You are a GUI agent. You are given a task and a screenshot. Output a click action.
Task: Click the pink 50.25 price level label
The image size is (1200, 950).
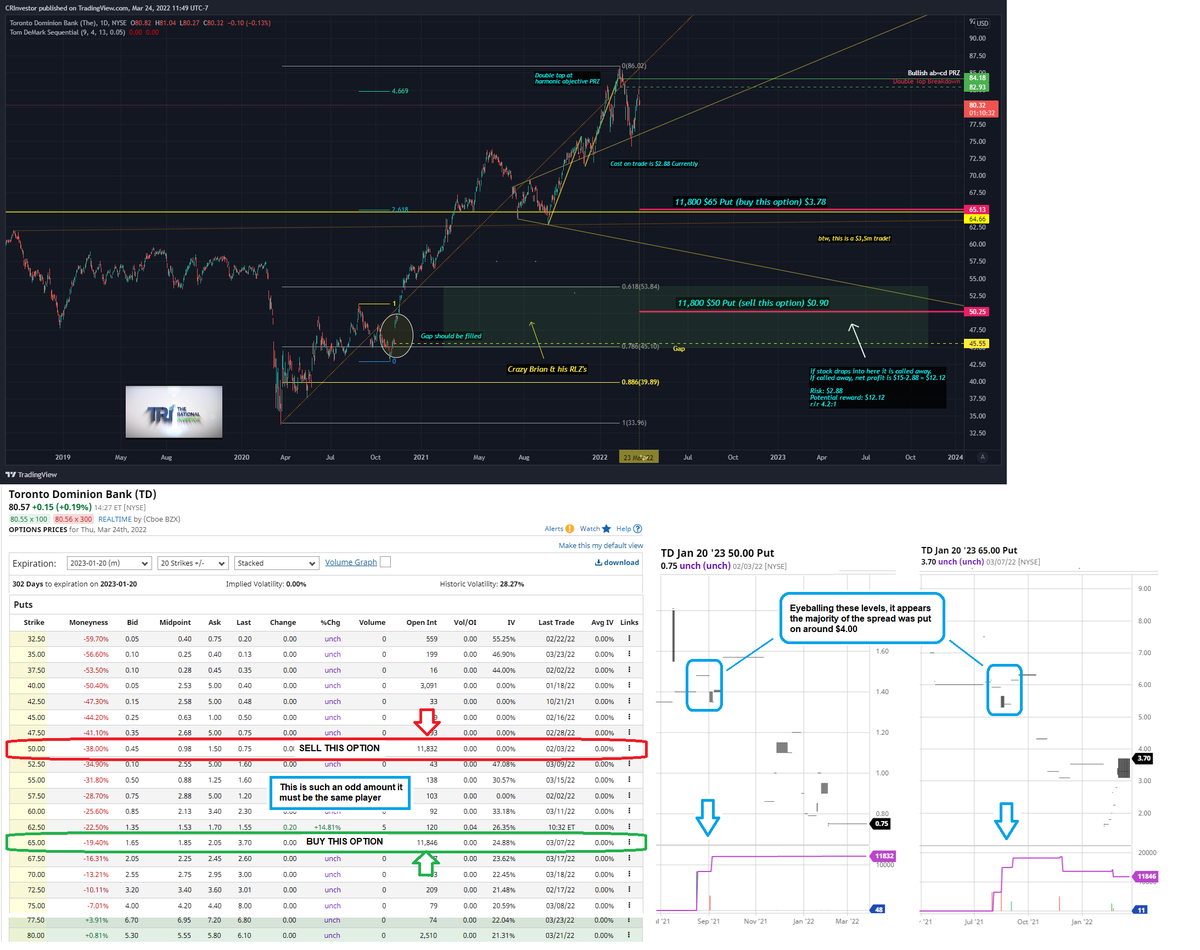pyautogui.click(x=978, y=312)
